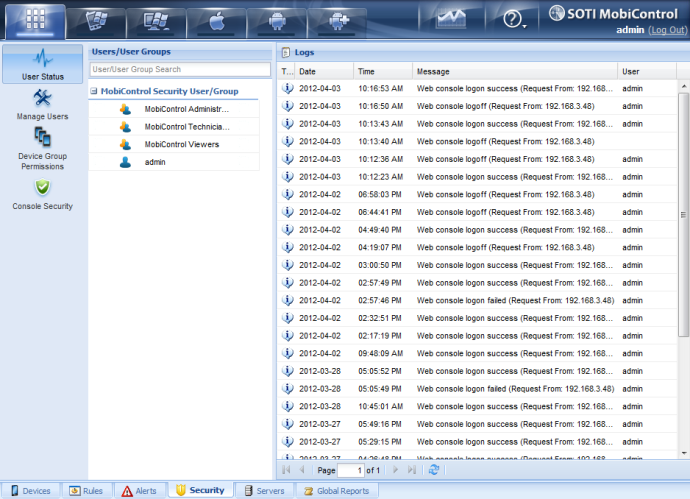Viewport: 690px width, 499px height.
Task: Open the Apple iOS devices tab
Action: [217, 21]
